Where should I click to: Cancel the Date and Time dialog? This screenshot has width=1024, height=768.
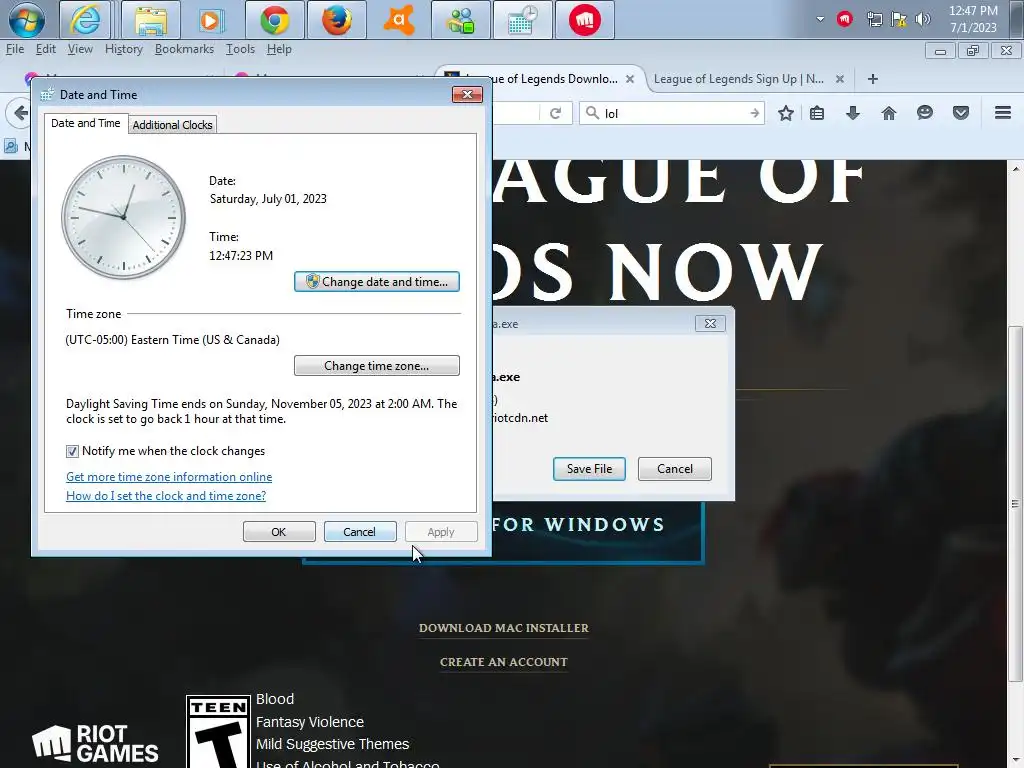(360, 532)
